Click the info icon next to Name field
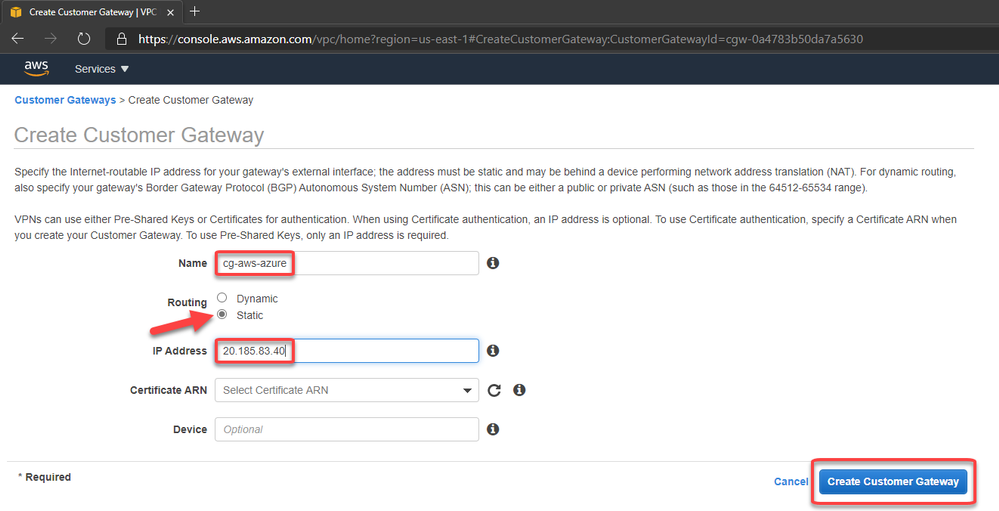 pos(493,263)
